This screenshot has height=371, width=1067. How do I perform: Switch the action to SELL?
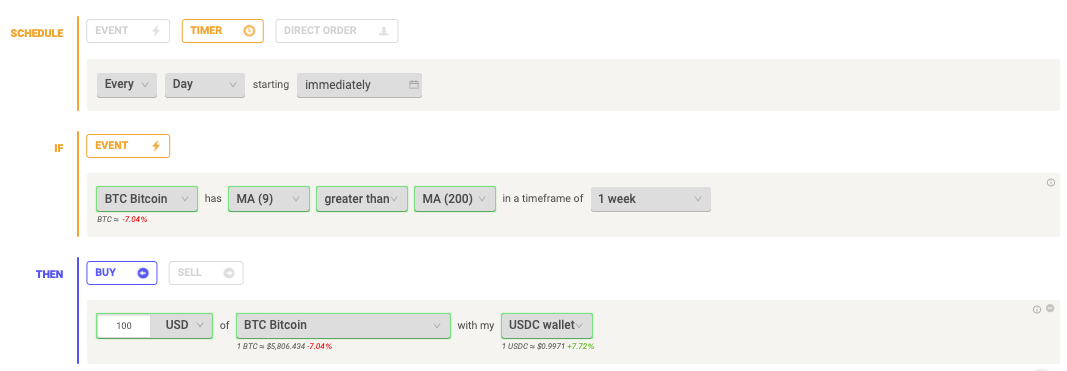[206, 273]
